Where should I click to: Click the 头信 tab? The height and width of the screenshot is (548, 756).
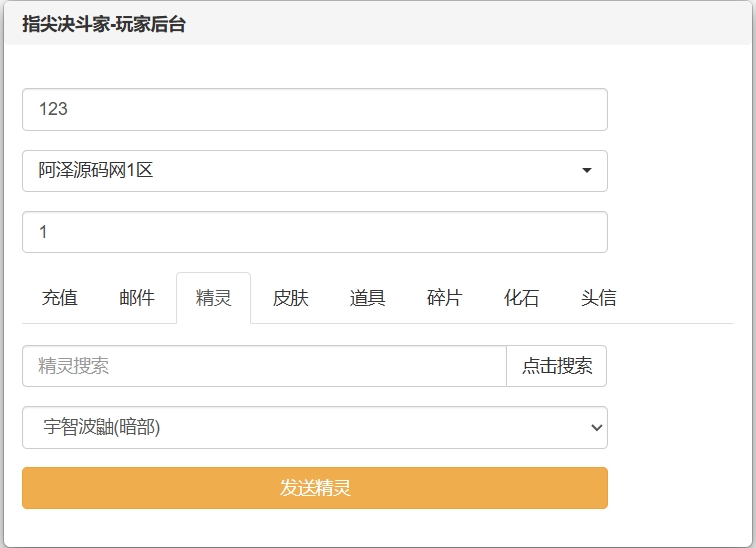tap(599, 298)
